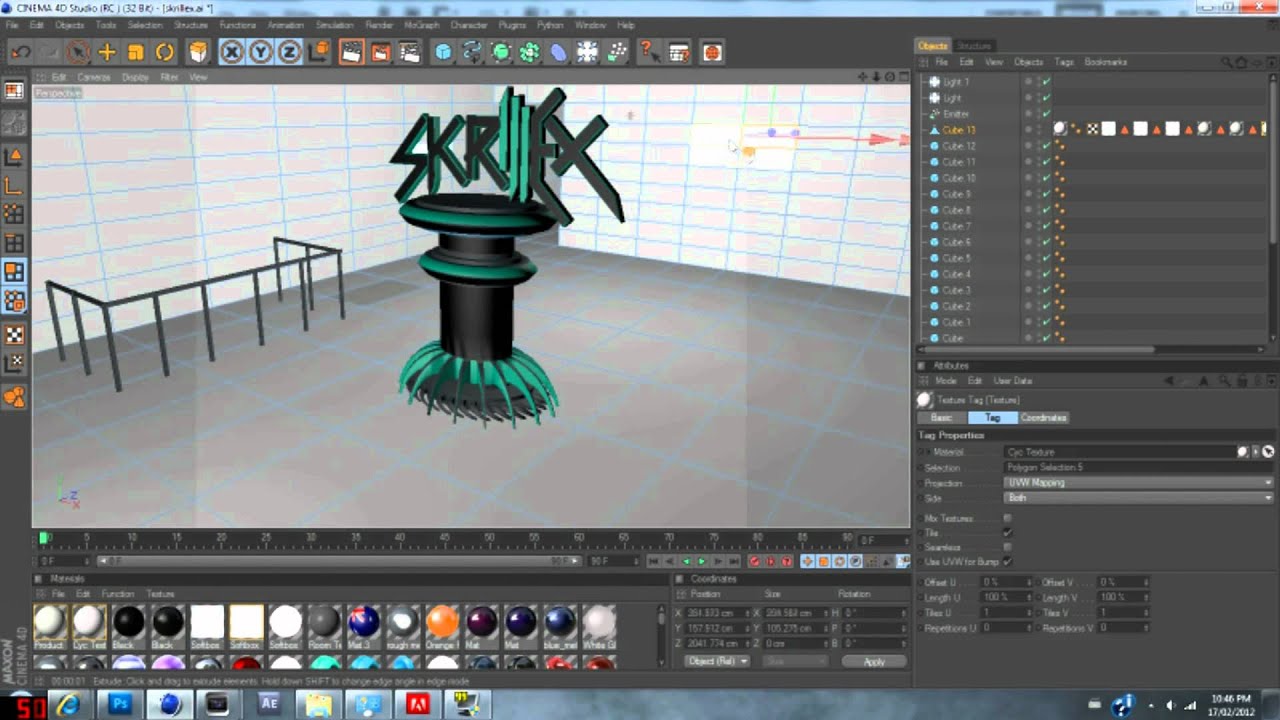Open the Object (Rel) dropdown
The width and height of the screenshot is (1280, 720).
tap(716, 662)
